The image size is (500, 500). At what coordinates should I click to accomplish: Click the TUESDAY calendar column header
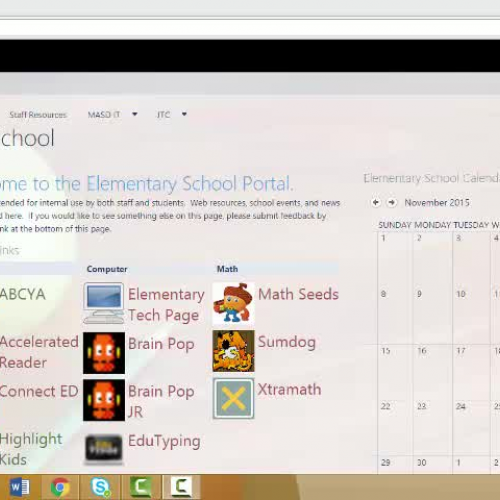click(x=471, y=225)
